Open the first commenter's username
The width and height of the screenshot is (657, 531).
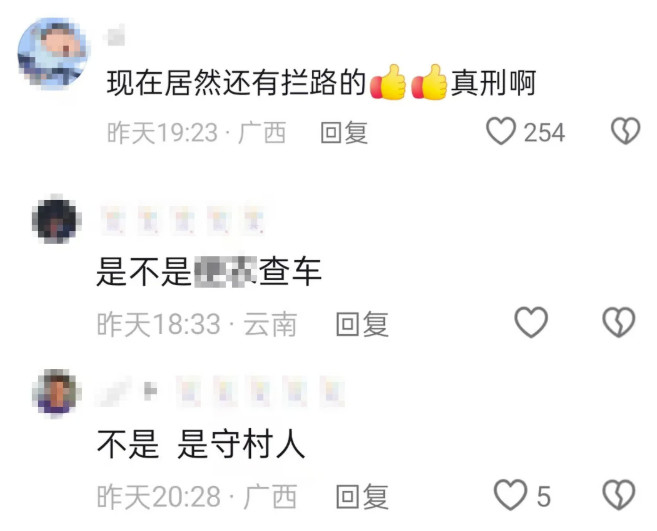point(115,35)
